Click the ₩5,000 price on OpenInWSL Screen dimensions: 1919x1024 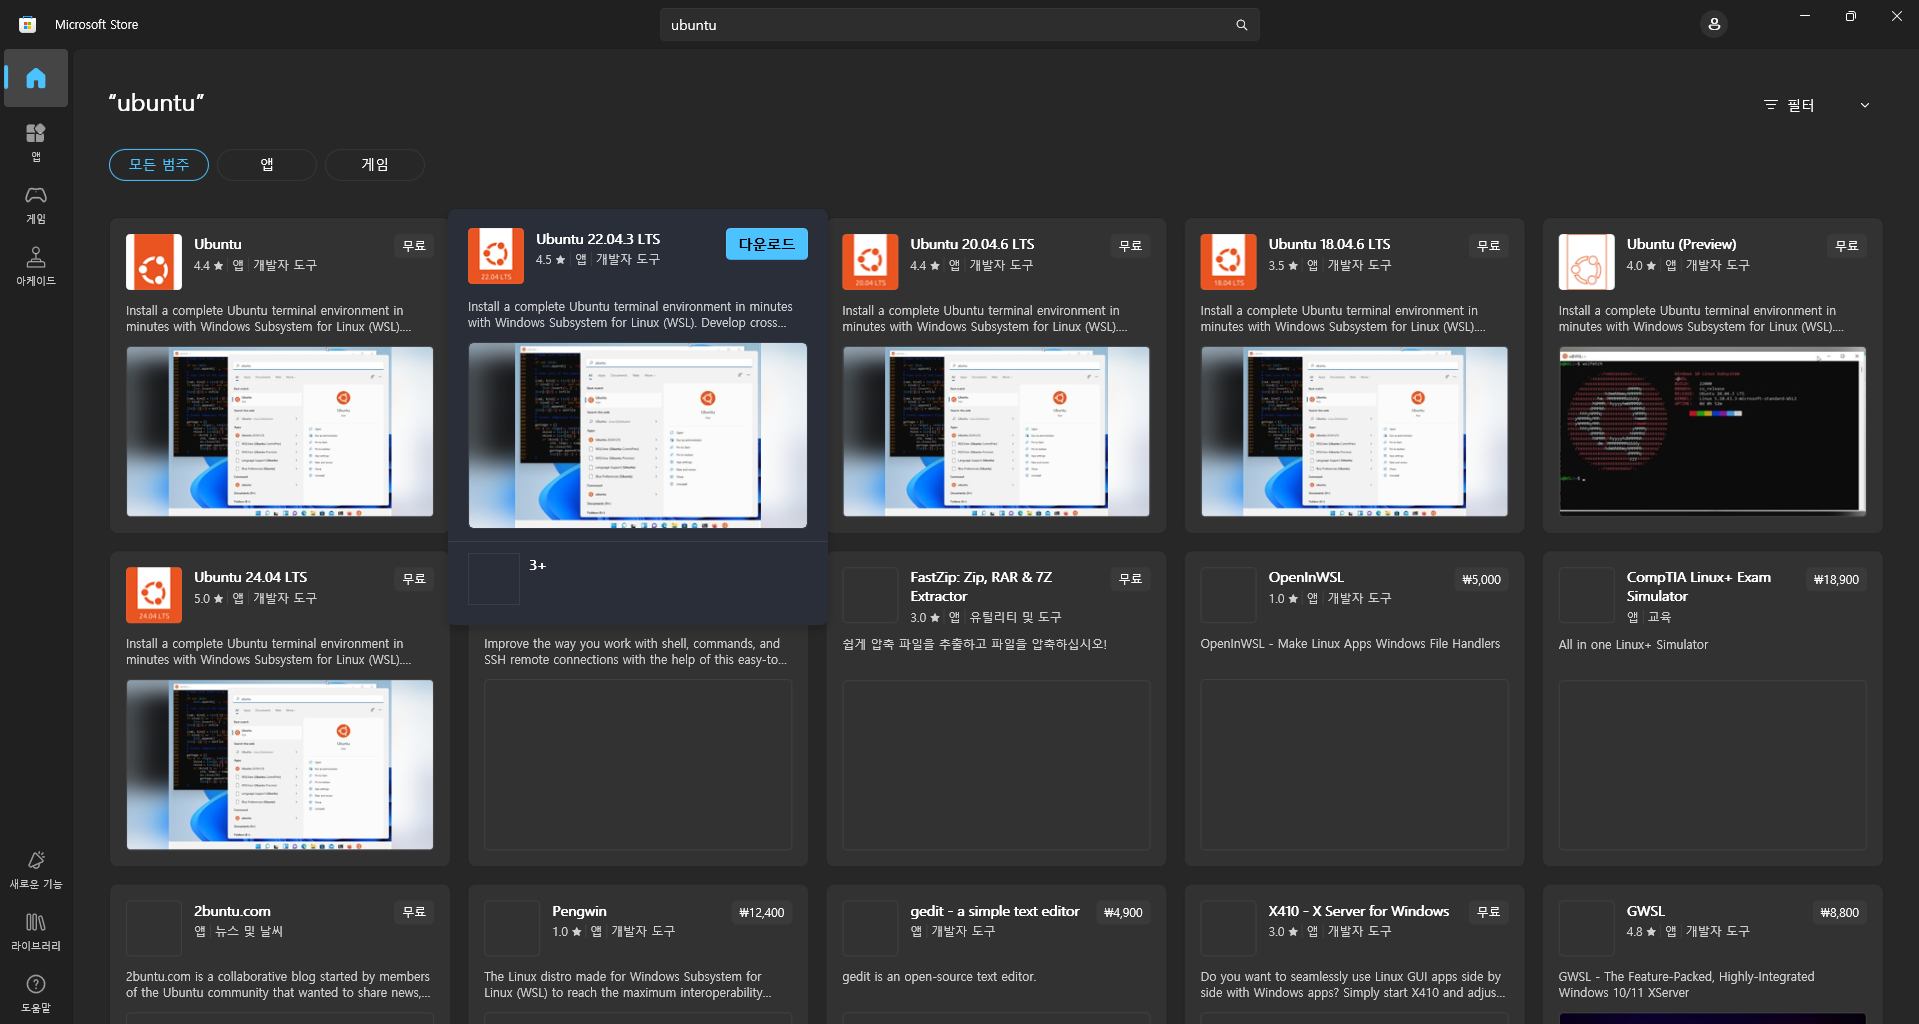[x=1481, y=579]
